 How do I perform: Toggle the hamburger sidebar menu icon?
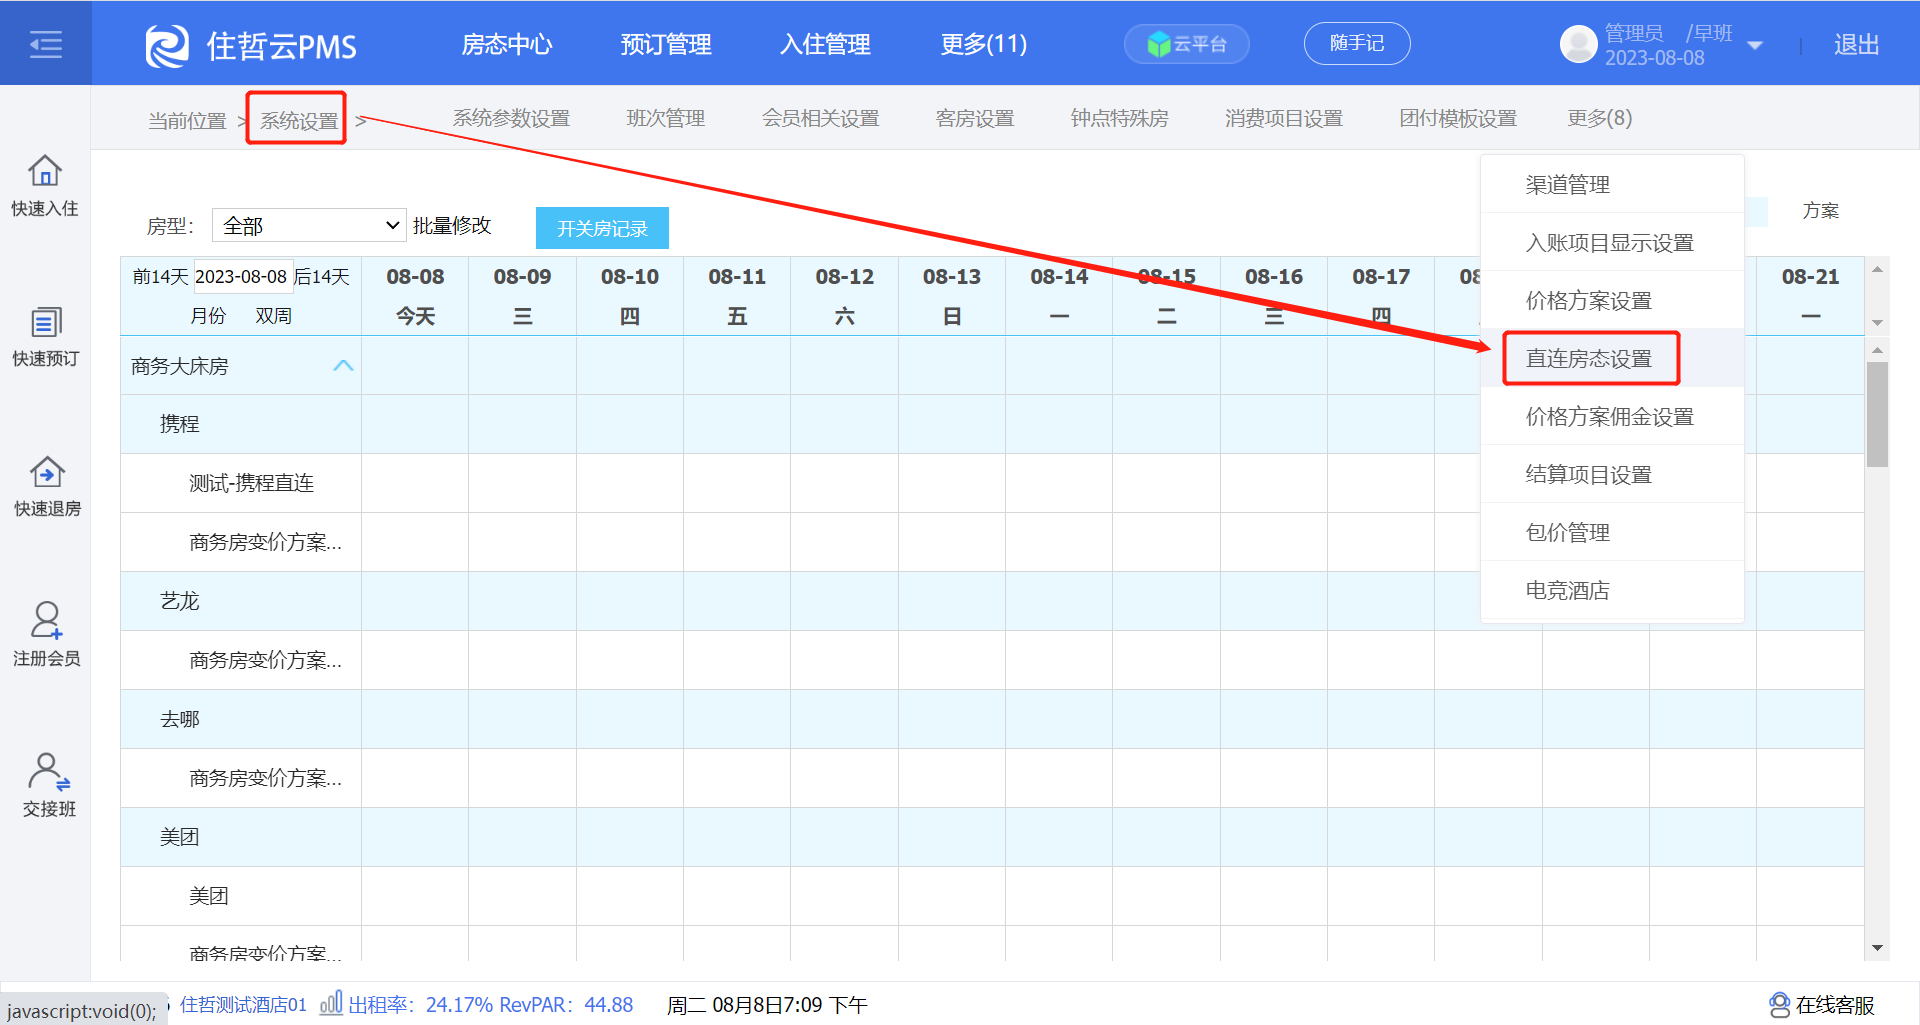[x=45, y=44]
